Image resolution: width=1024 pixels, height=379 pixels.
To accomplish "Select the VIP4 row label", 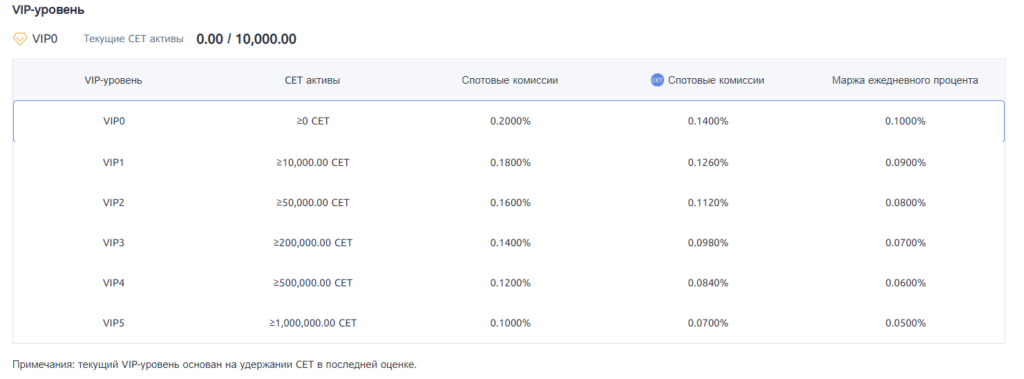I will point(114,283).
